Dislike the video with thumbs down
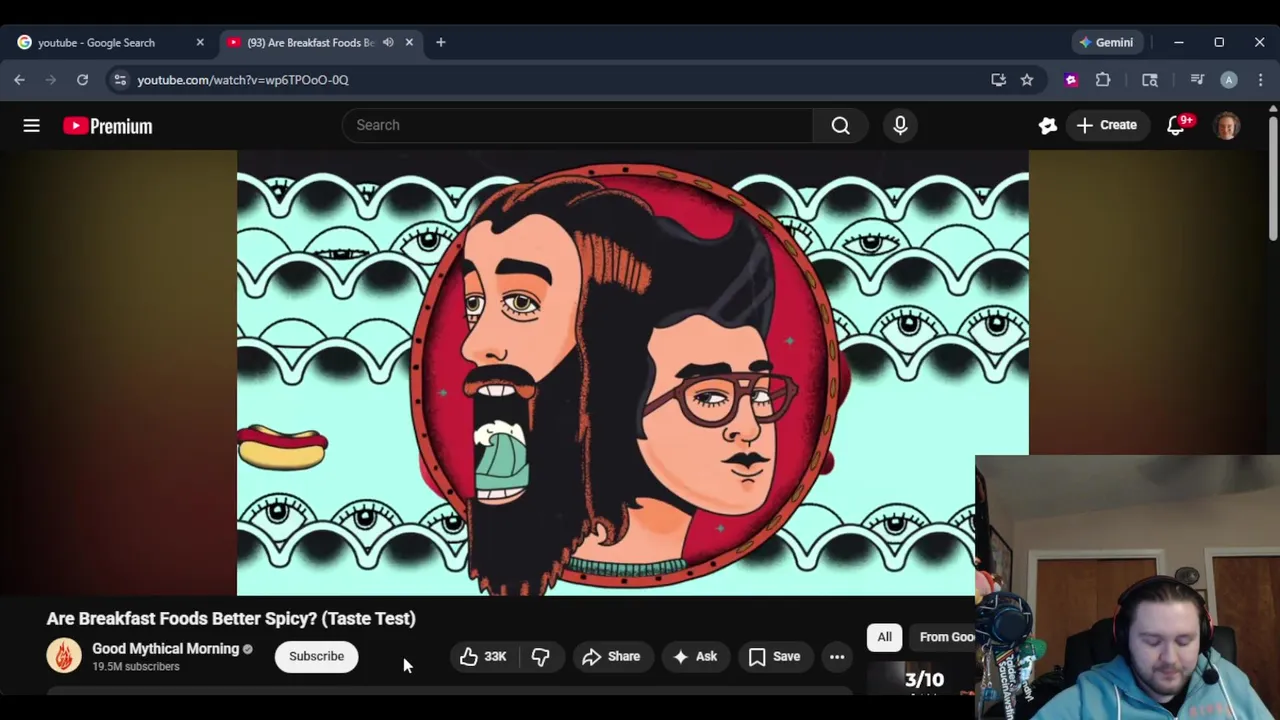The height and width of the screenshot is (720, 1280). (540, 656)
